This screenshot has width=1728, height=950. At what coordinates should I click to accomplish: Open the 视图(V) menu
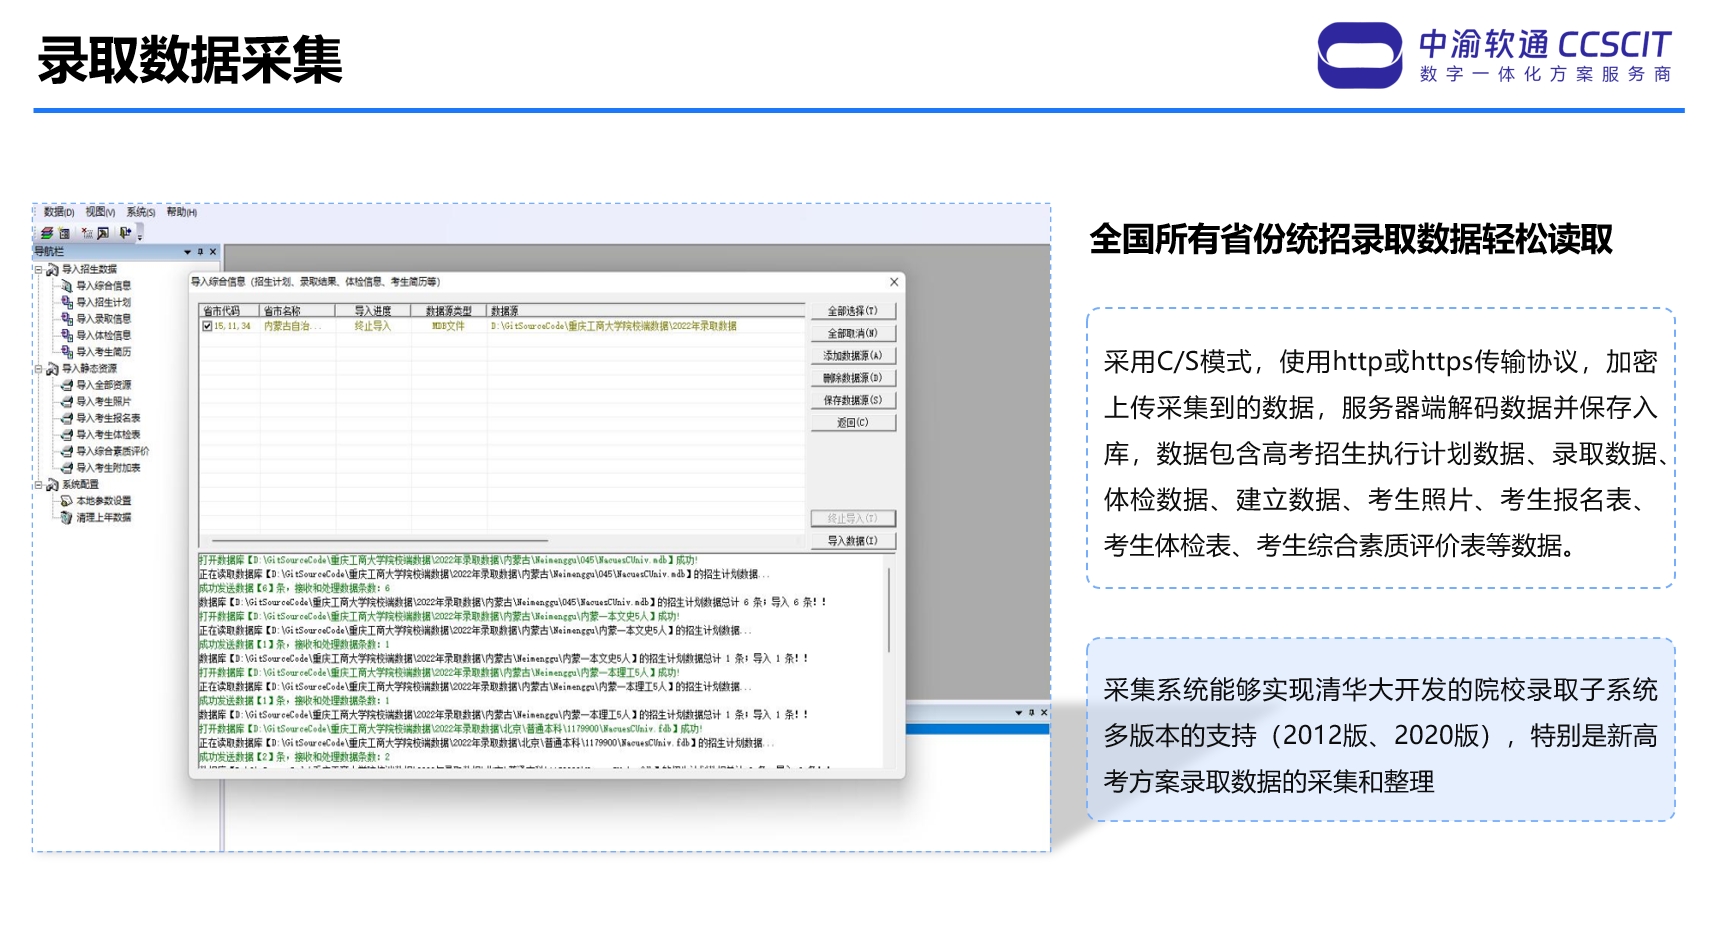point(100,212)
